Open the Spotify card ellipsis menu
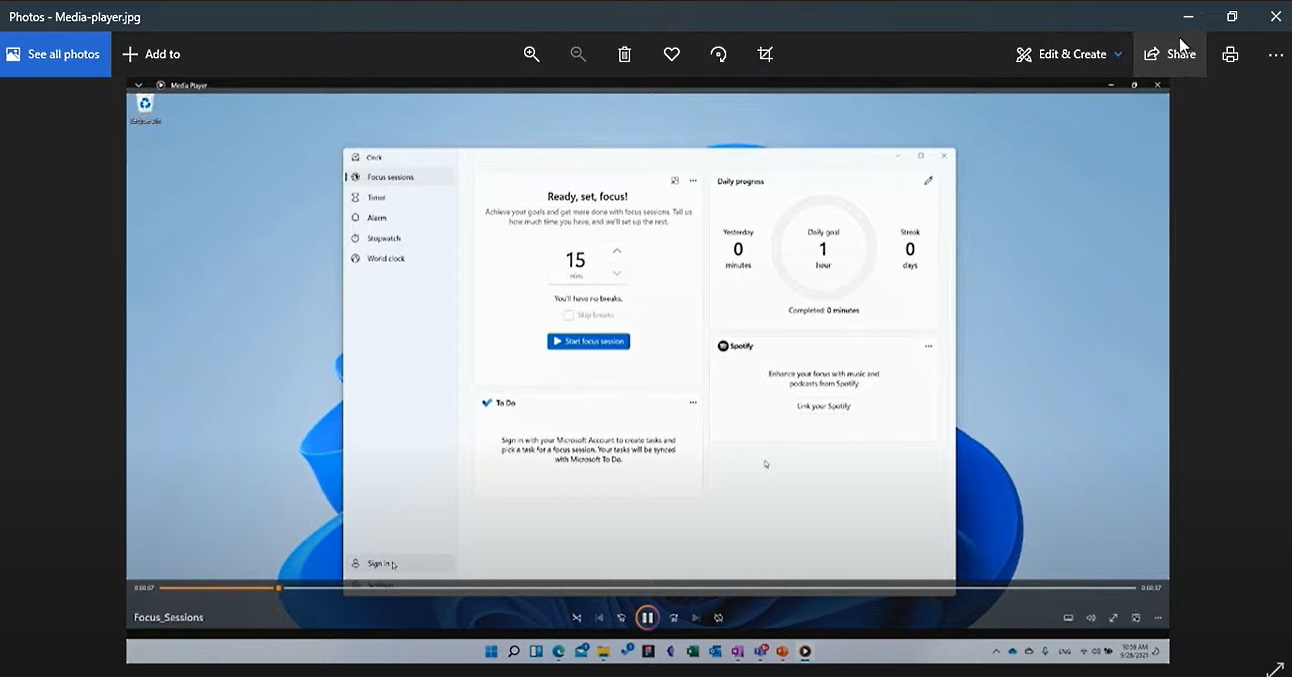This screenshot has height=677, width=1292. [928, 346]
